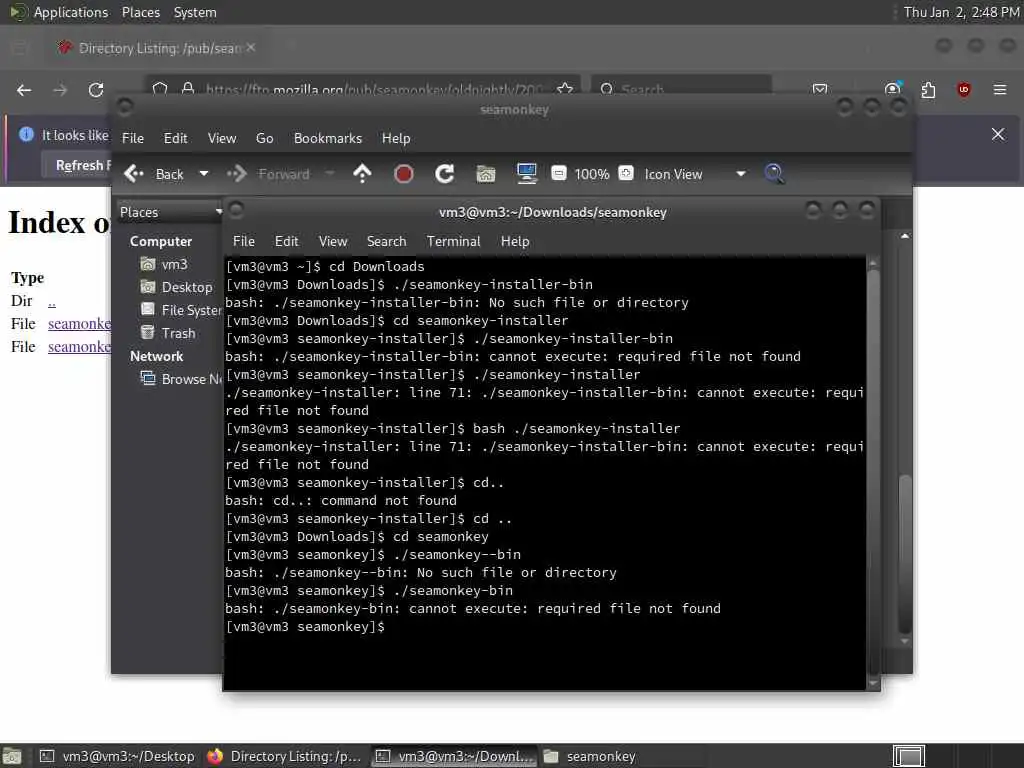The image size is (1024, 768).
Task: Open the terminal Search menu
Action: 387,242
